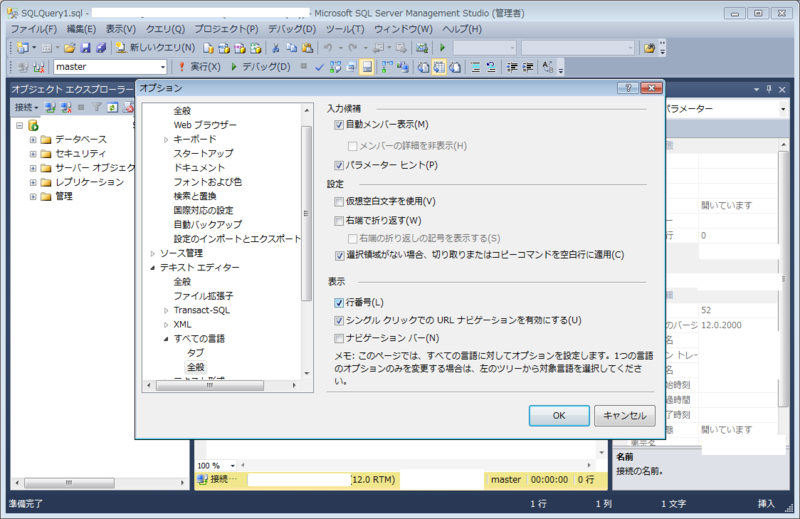The image size is (800, 519).
Task: Click the options tree vertical scrollbar thumb
Action: click(307, 213)
